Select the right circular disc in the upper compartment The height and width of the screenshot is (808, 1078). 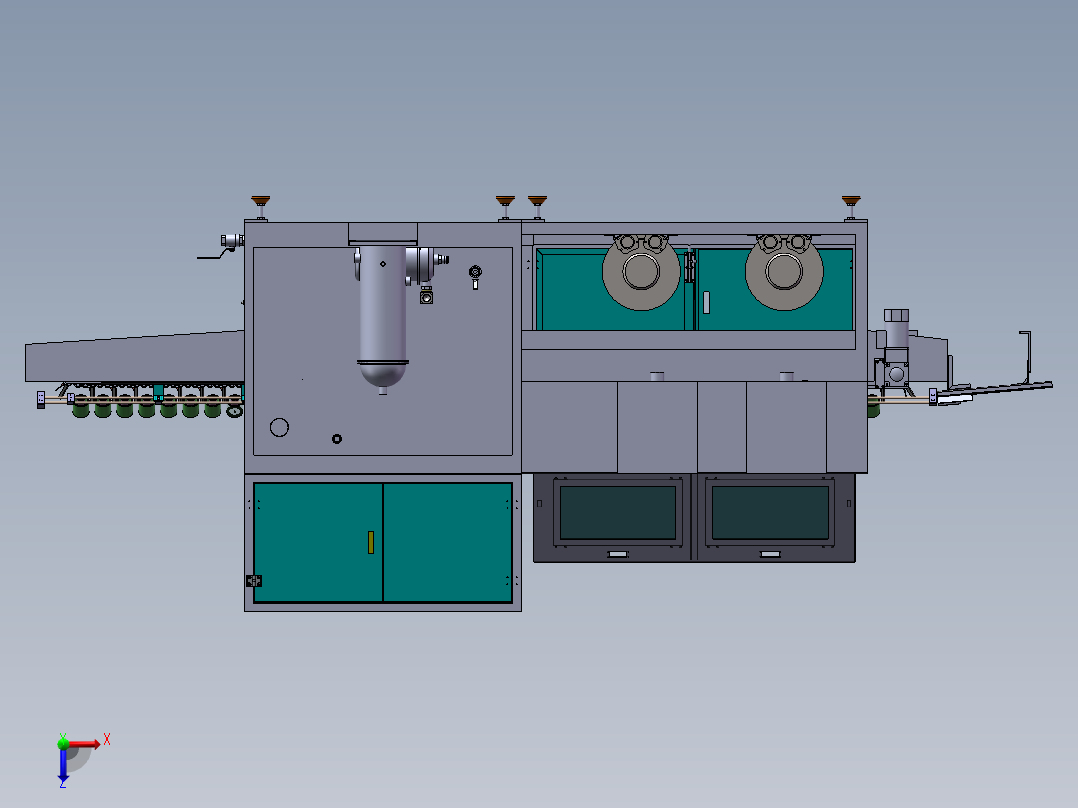[784, 272]
